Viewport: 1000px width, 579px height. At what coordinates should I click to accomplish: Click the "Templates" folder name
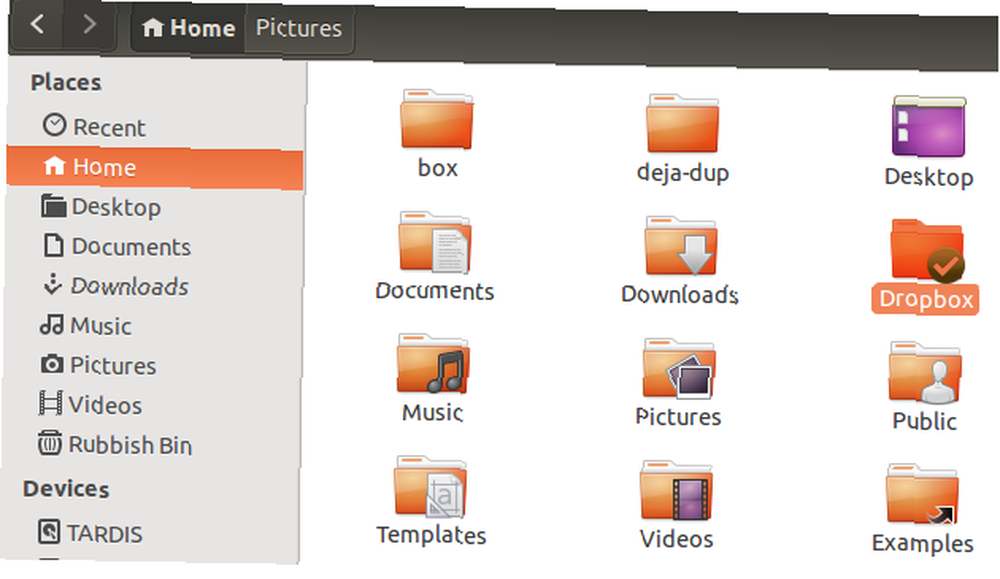tap(431, 535)
